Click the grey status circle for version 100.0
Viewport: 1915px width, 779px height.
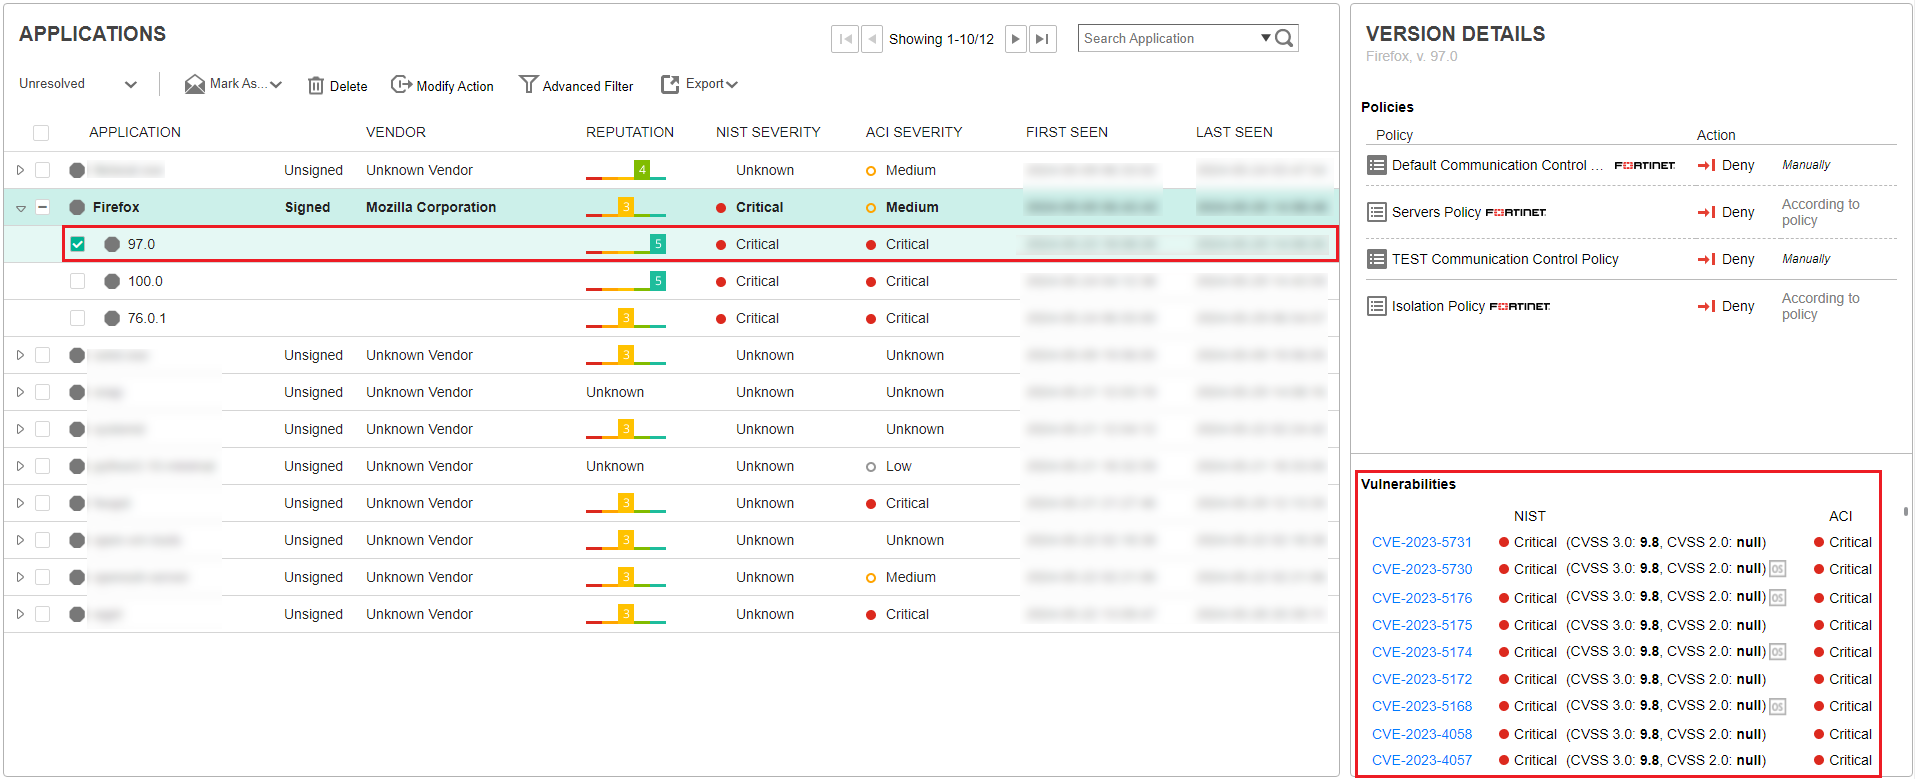[112, 281]
